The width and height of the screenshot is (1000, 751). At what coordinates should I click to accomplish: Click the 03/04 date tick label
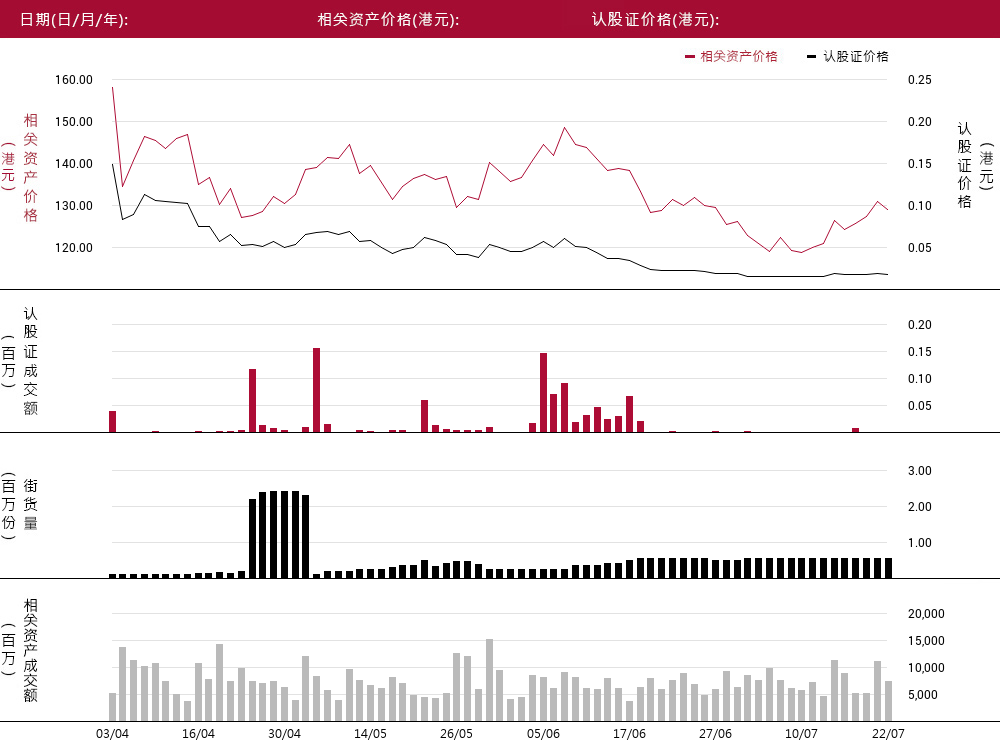click(112, 734)
